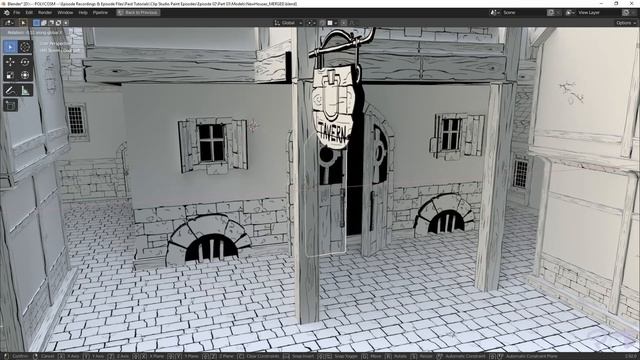Choose the Intersect selection mode icon
This screenshot has height=360, width=640.
pyautogui.click(x=66, y=23)
